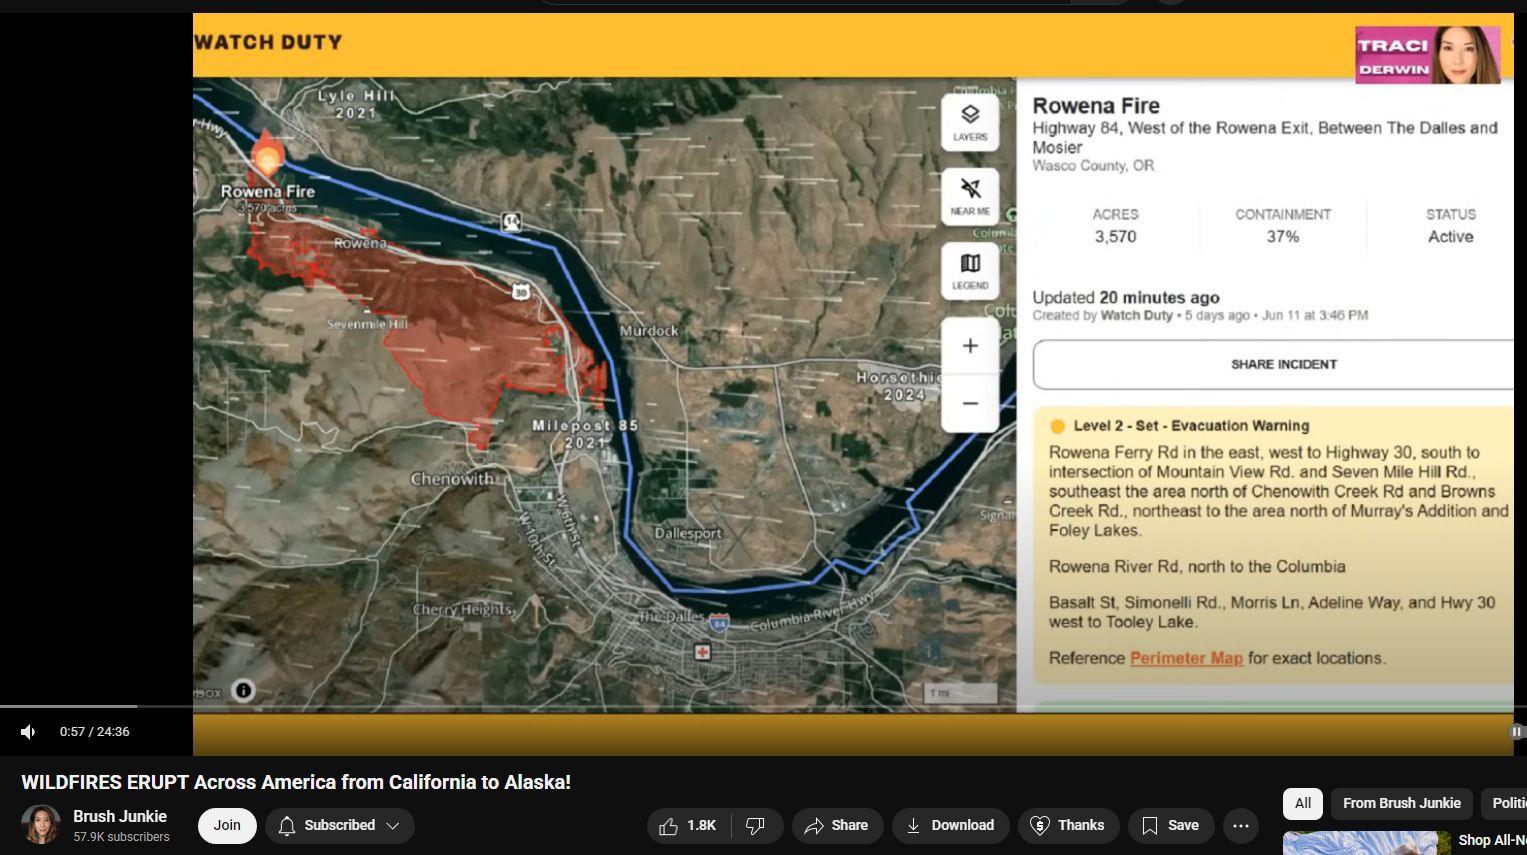Open the Perimeter Map link

tap(1186, 658)
